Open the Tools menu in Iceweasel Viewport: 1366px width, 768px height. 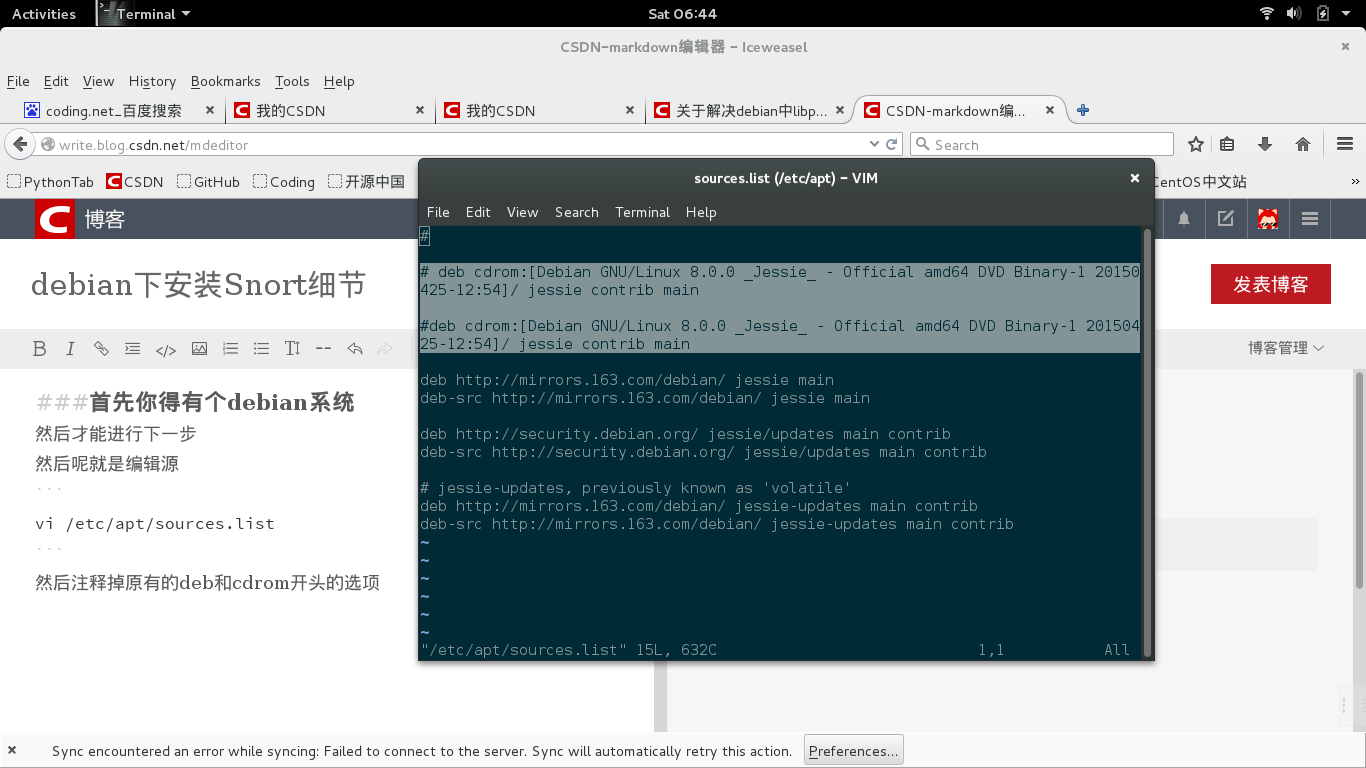point(292,81)
